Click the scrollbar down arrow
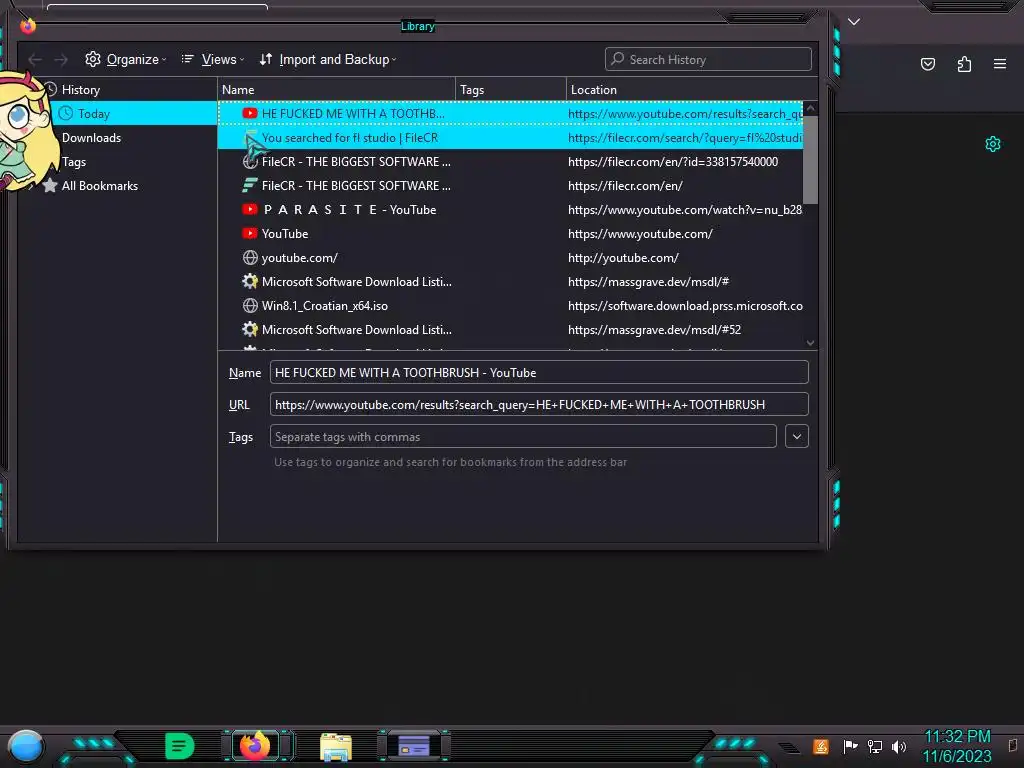The height and width of the screenshot is (768, 1024). (810, 343)
